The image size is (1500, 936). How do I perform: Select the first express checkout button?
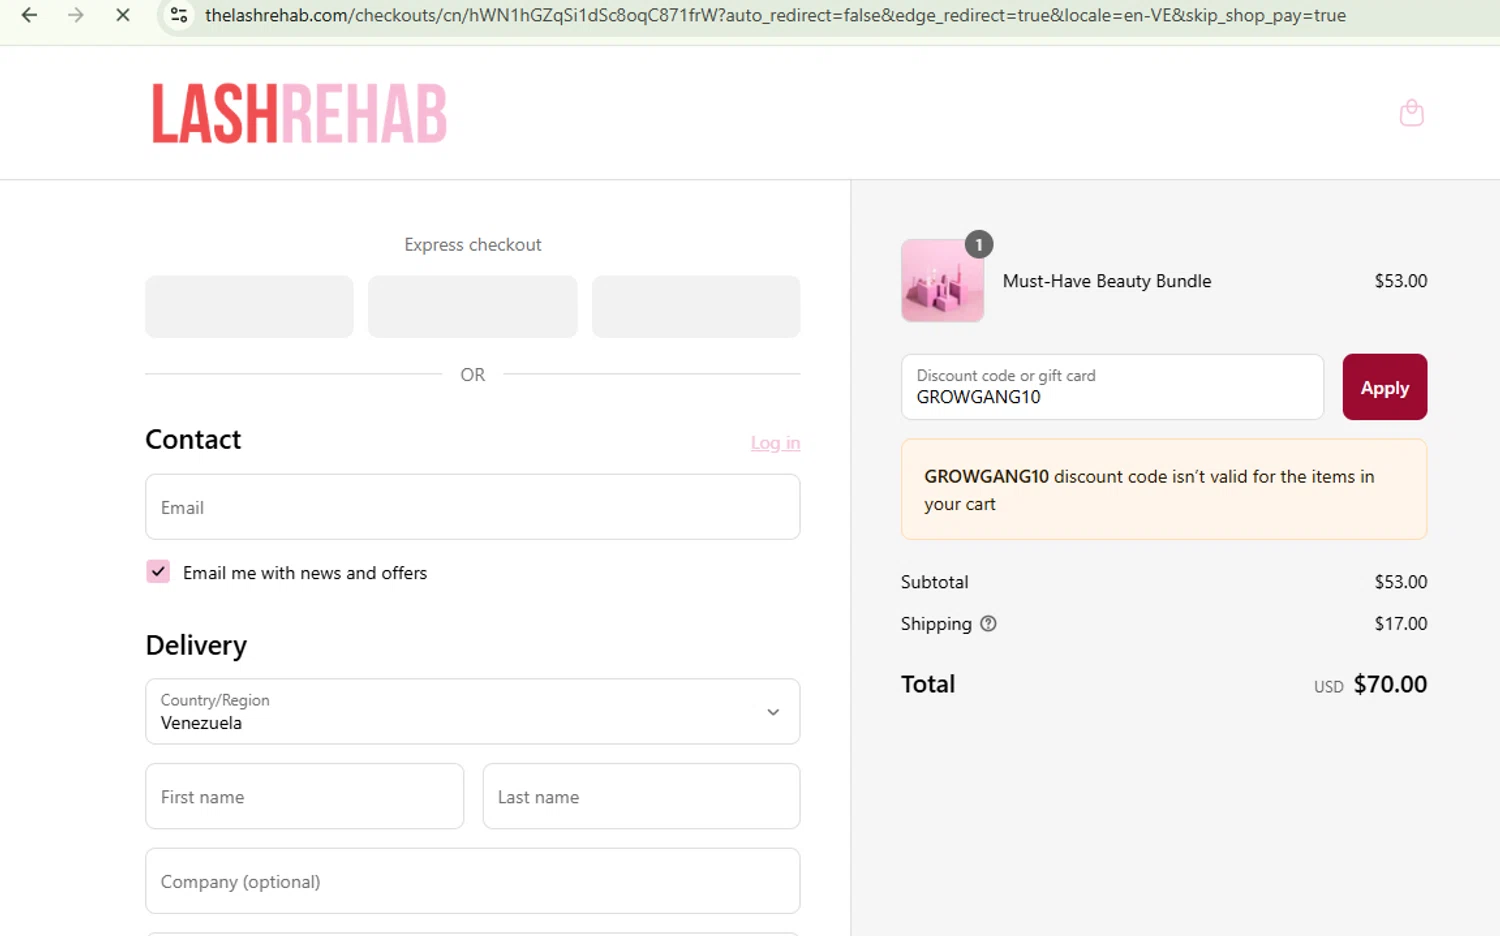pyautogui.click(x=249, y=307)
